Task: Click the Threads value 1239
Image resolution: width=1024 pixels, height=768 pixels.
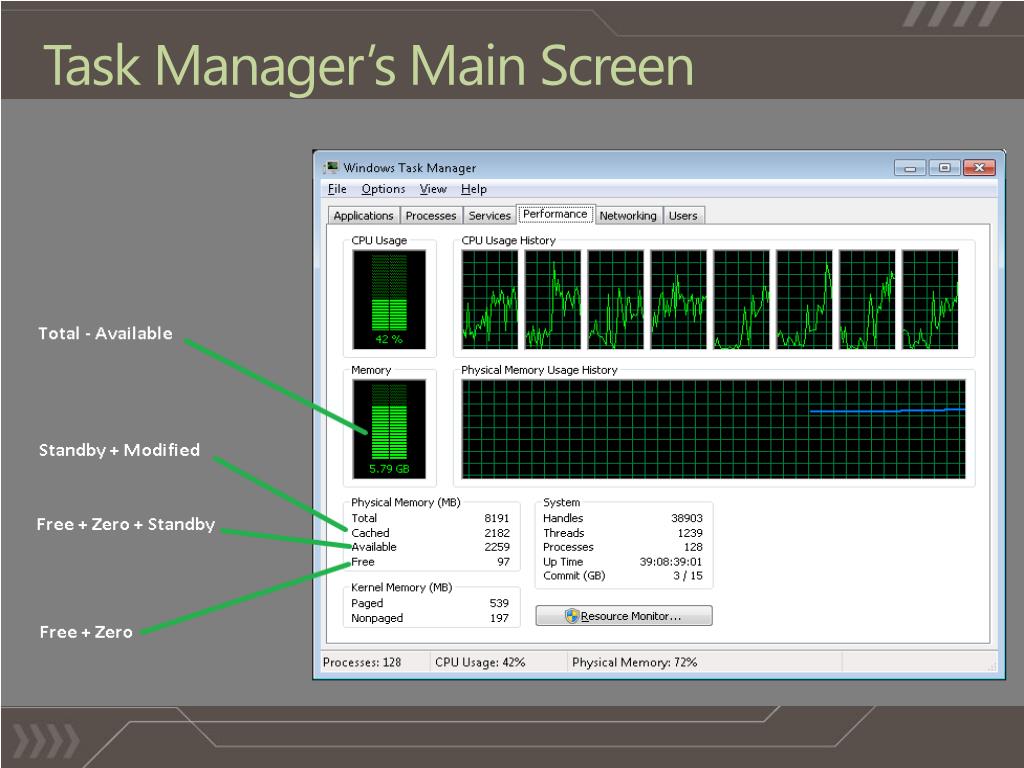Action: (x=690, y=533)
